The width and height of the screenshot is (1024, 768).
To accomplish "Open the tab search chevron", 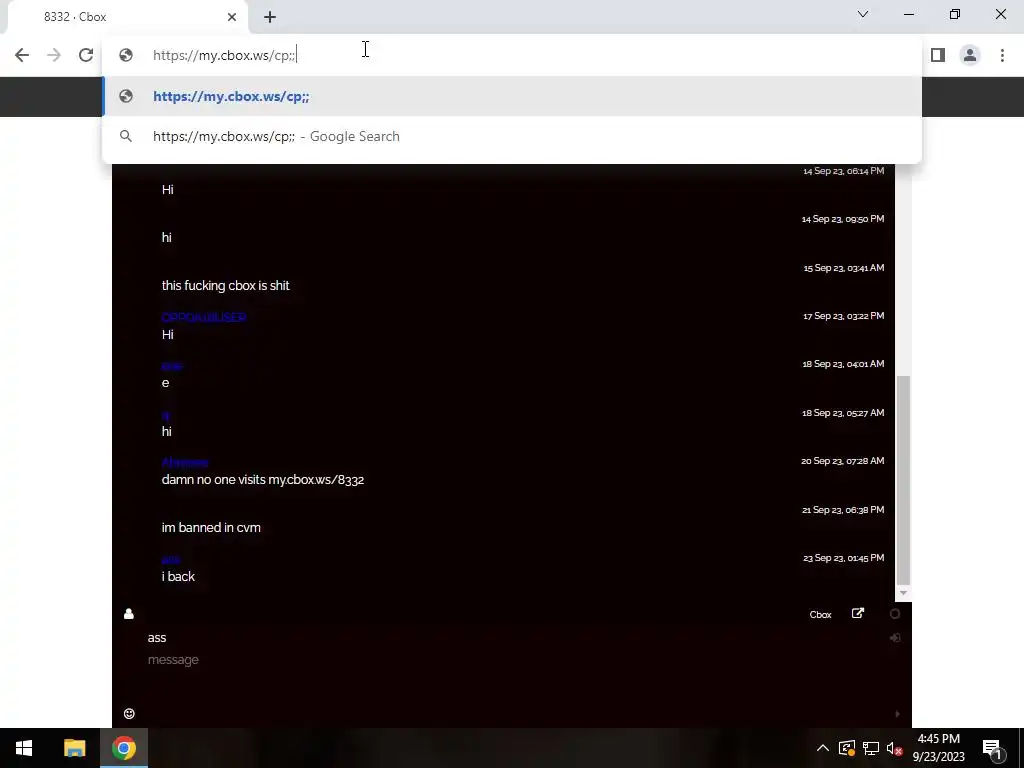I will pyautogui.click(x=863, y=14).
